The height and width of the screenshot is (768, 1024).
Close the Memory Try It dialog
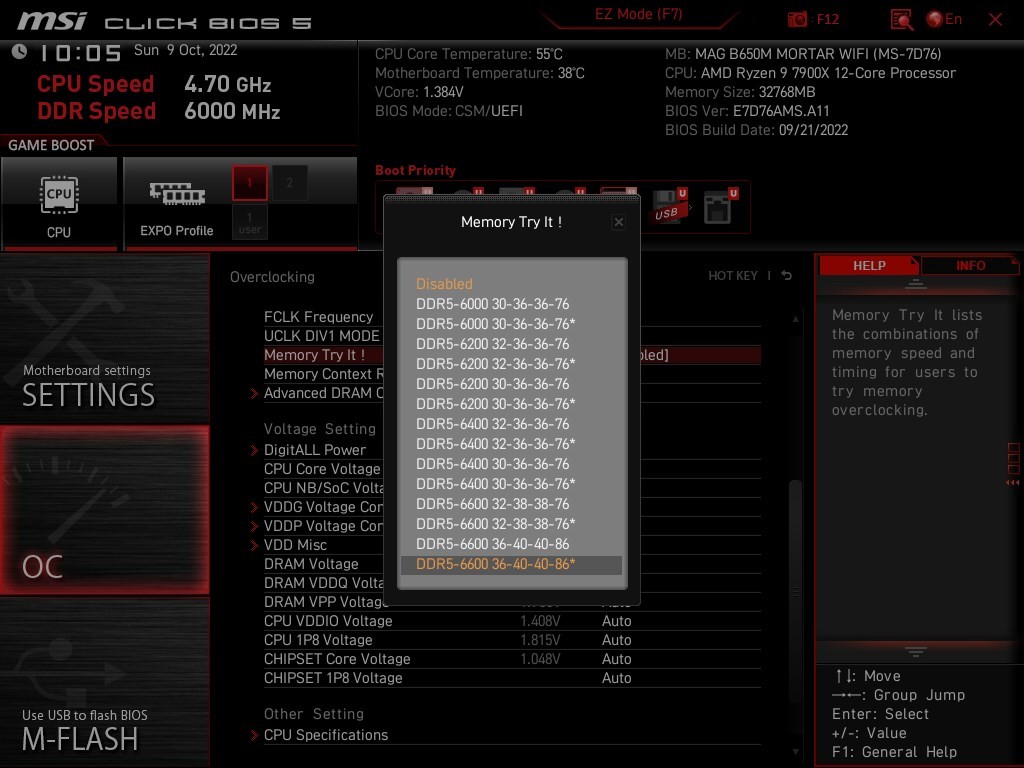point(618,222)
